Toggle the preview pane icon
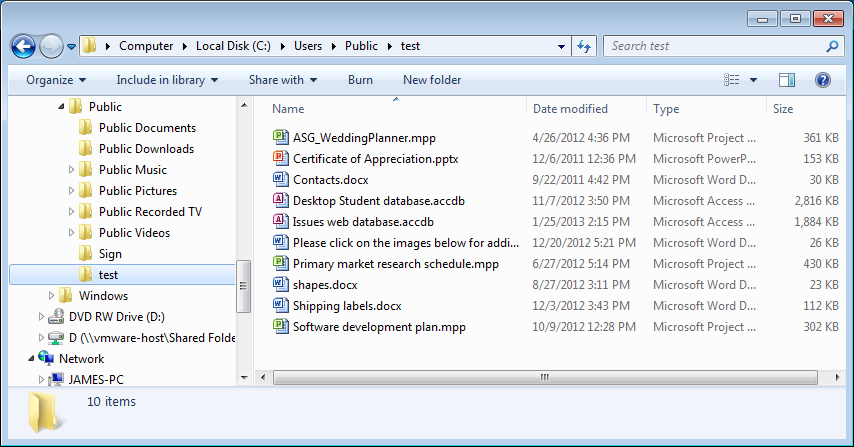854x447 pixels. click(786, 80)
